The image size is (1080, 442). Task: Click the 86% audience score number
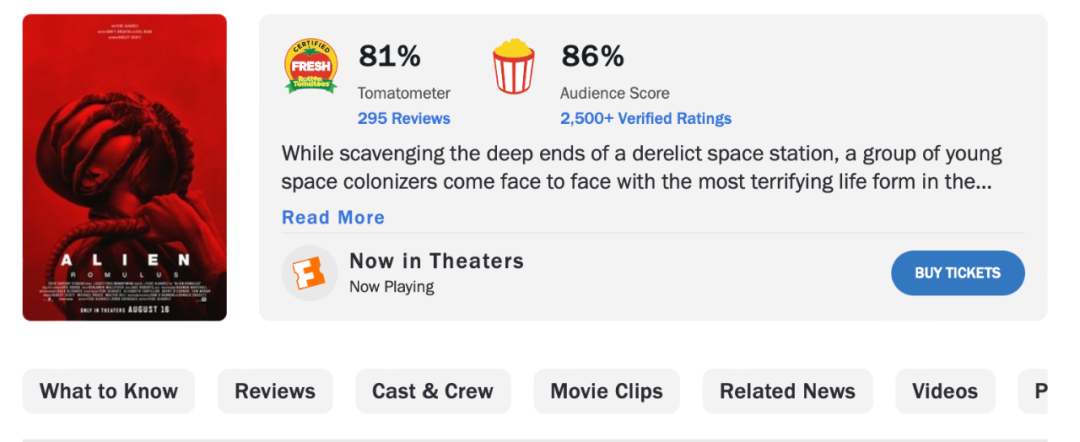tap(593, 56)
